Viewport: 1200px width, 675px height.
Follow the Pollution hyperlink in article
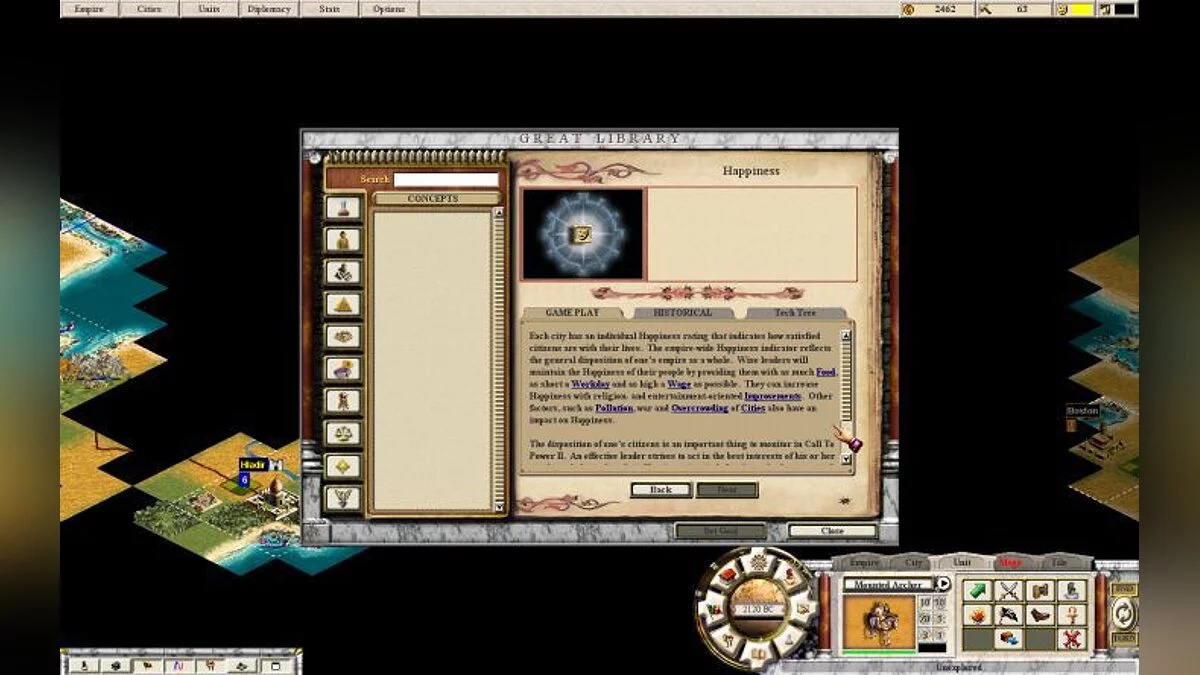(x=614, y=408)
